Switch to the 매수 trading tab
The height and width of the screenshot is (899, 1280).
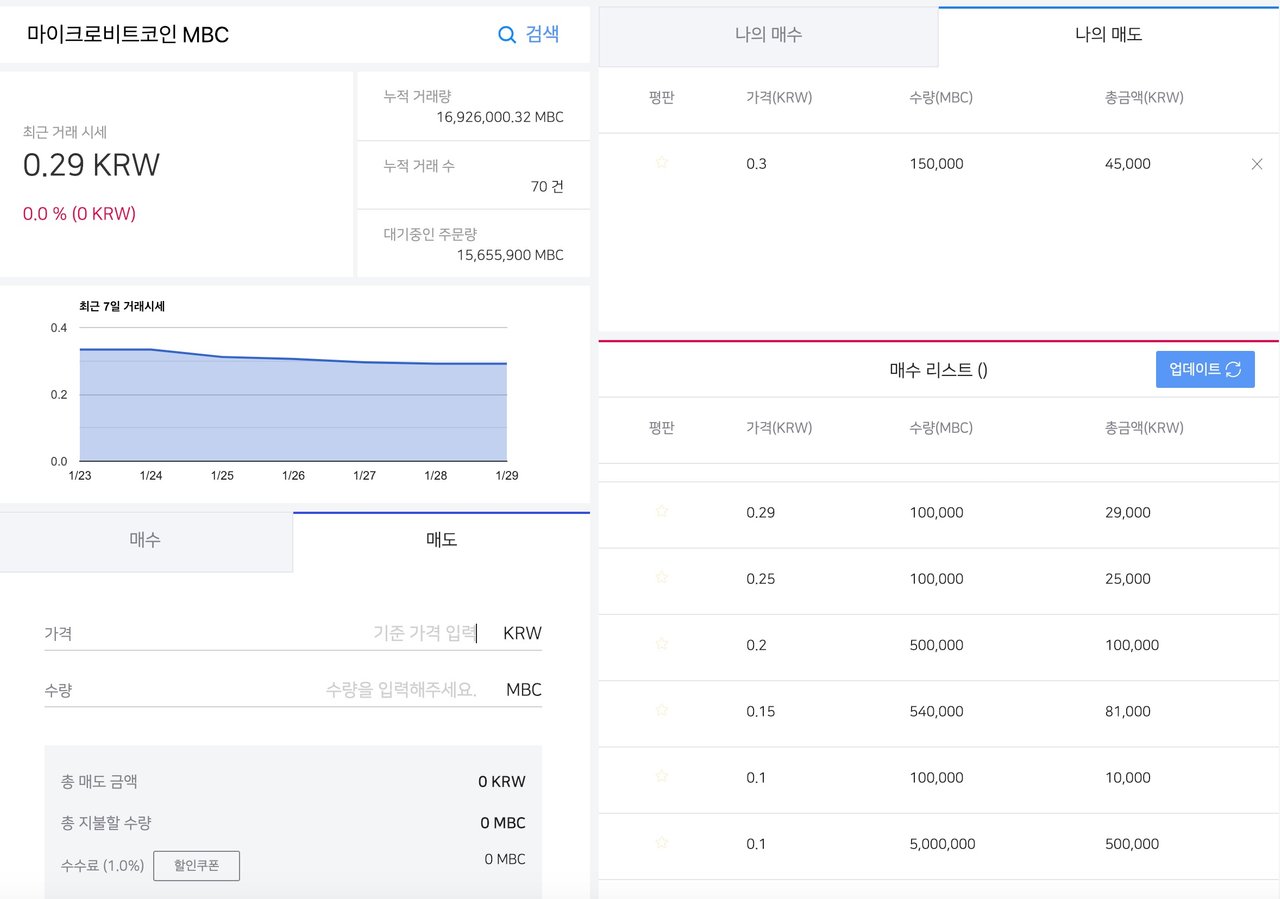pyautogui.click(x=146, y=539)
